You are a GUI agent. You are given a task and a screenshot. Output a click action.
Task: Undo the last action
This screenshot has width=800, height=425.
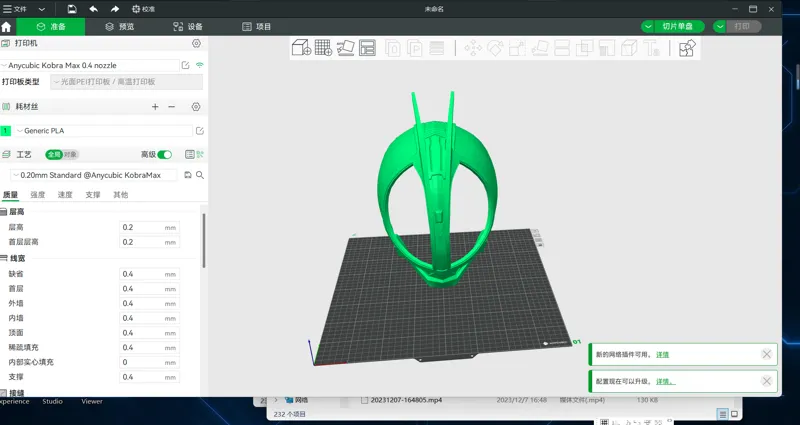click(x=93, y=9)
